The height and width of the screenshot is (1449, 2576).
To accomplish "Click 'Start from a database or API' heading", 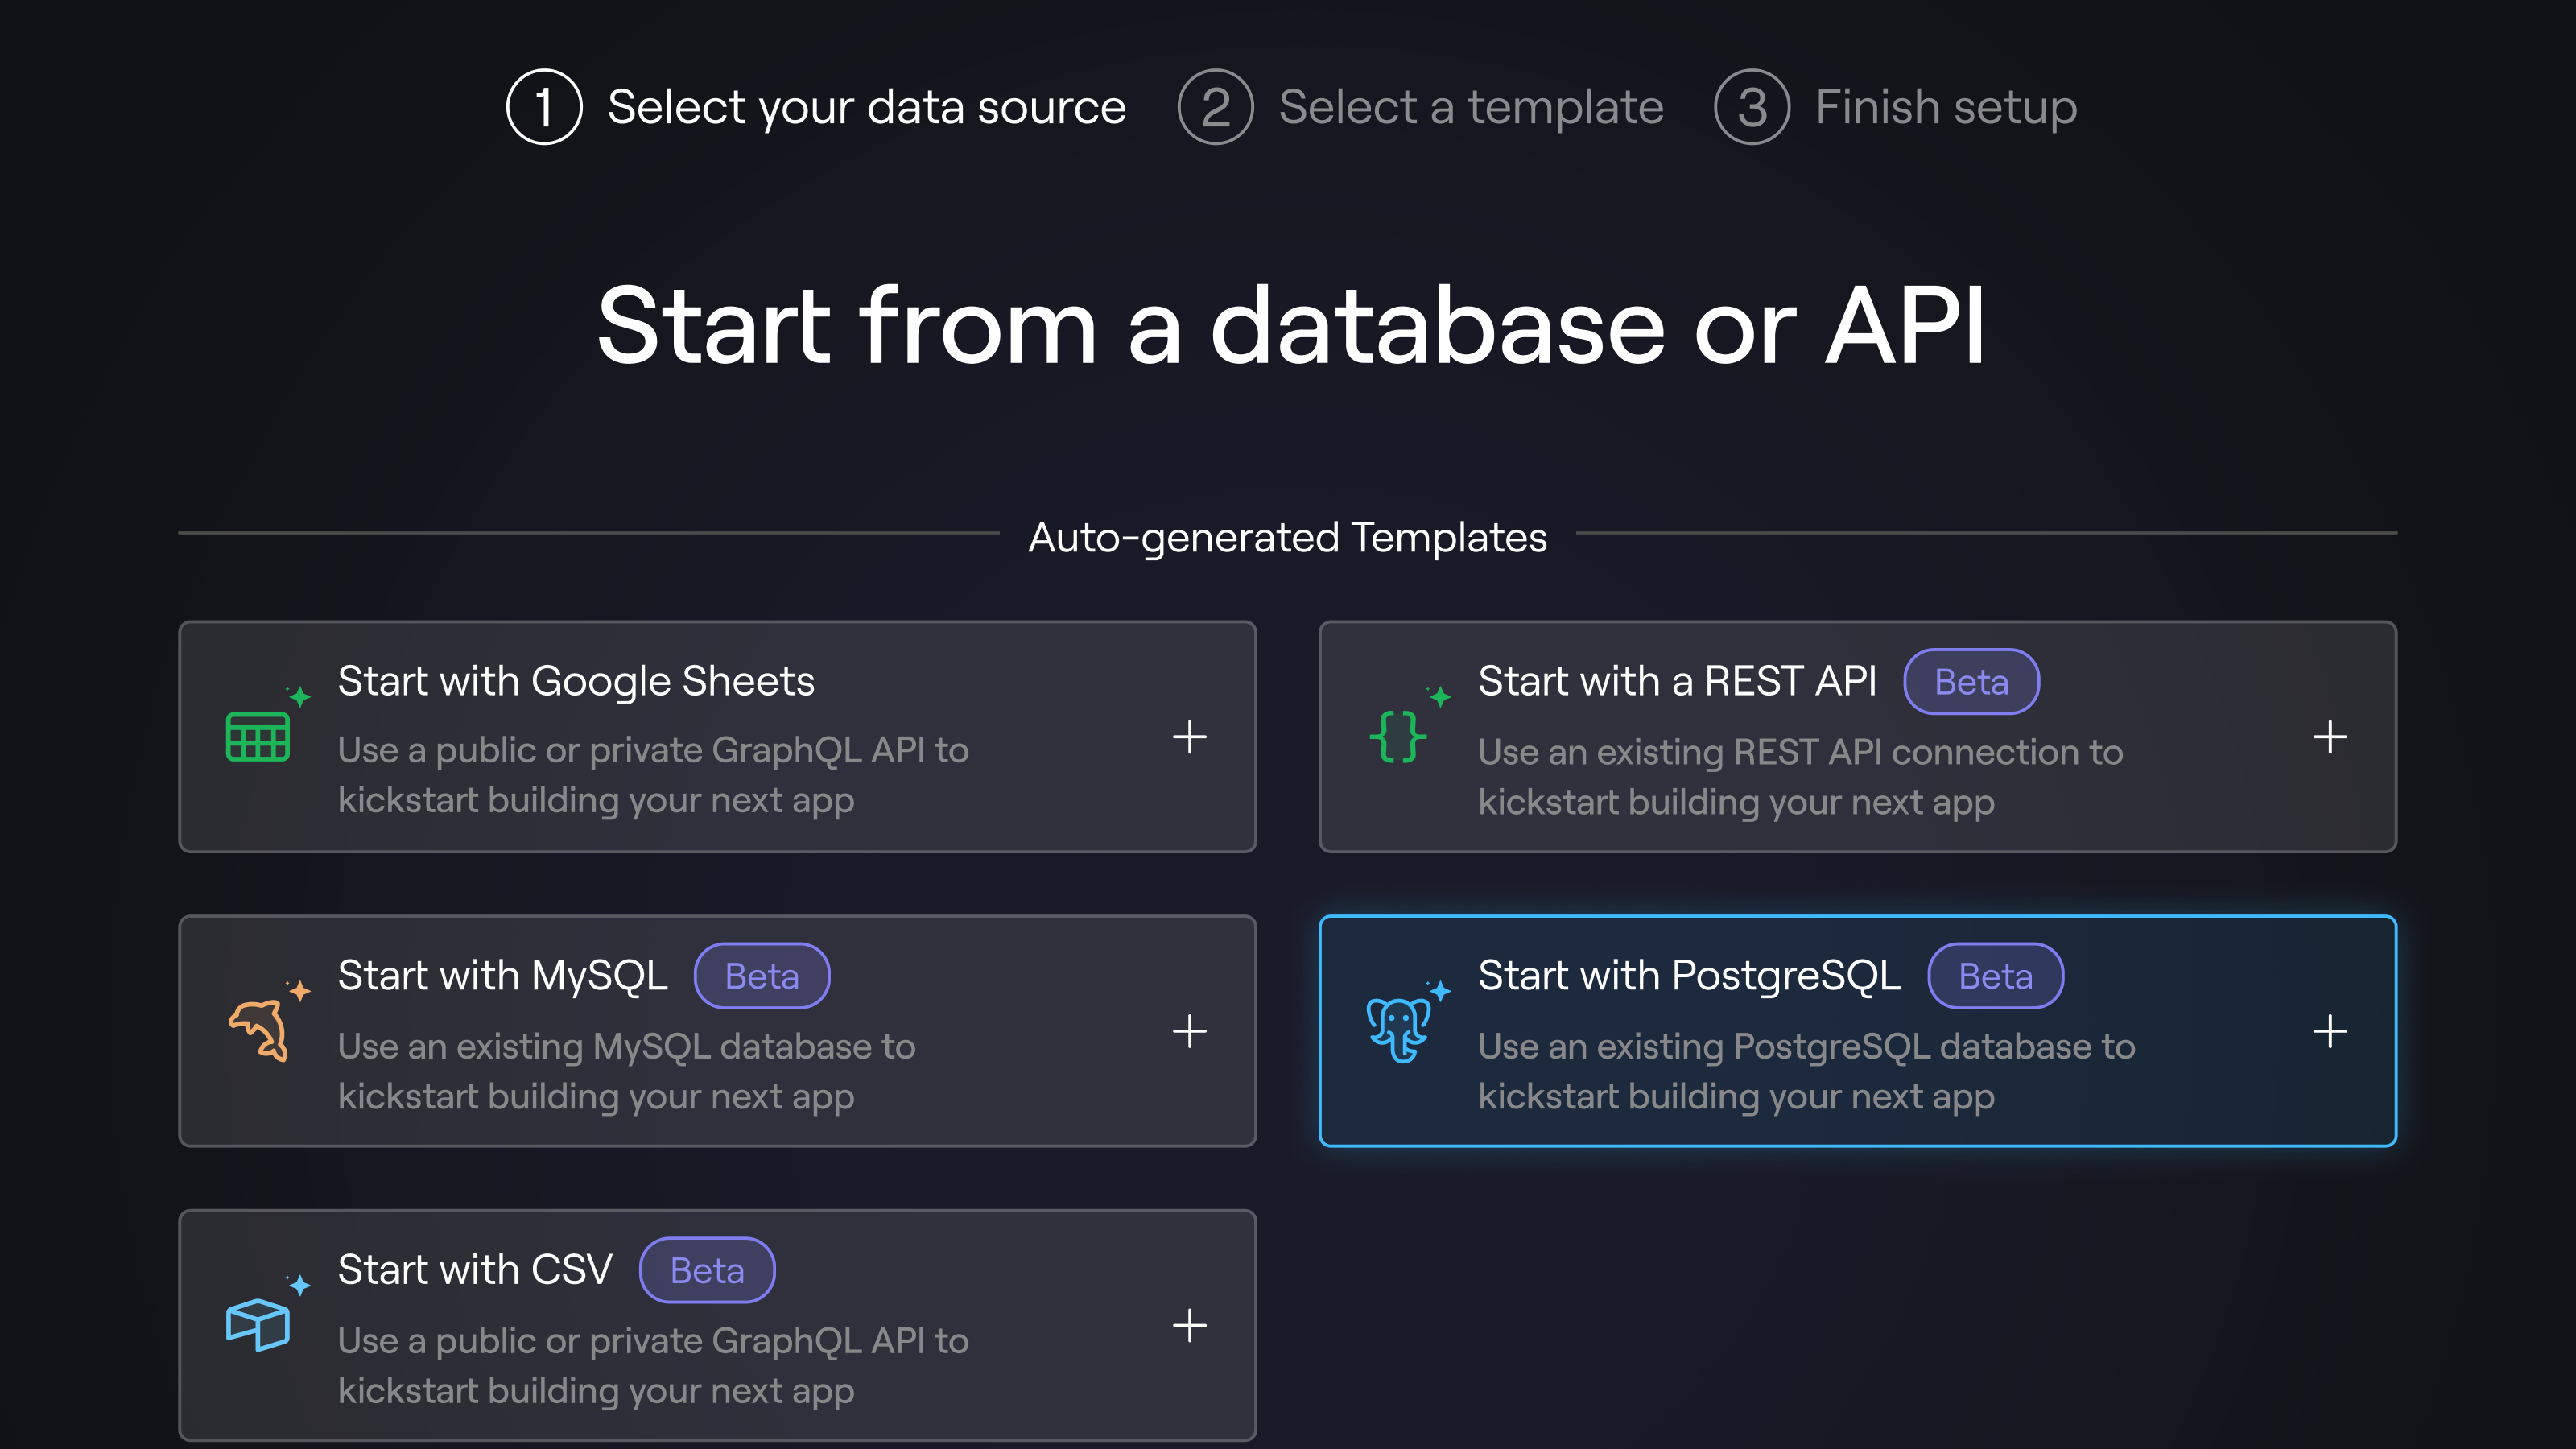I will click(1291, 325).
